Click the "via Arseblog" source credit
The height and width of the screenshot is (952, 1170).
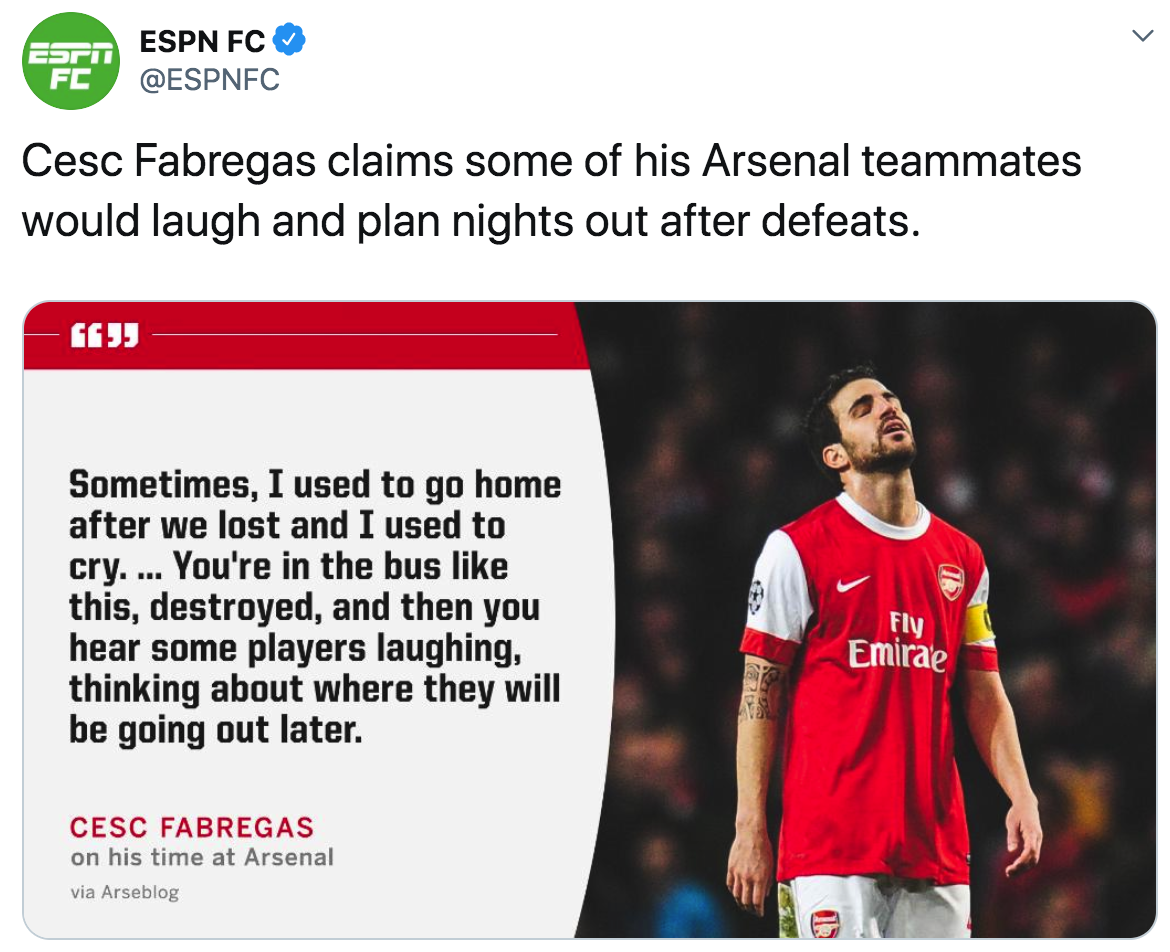click(124, 891)
